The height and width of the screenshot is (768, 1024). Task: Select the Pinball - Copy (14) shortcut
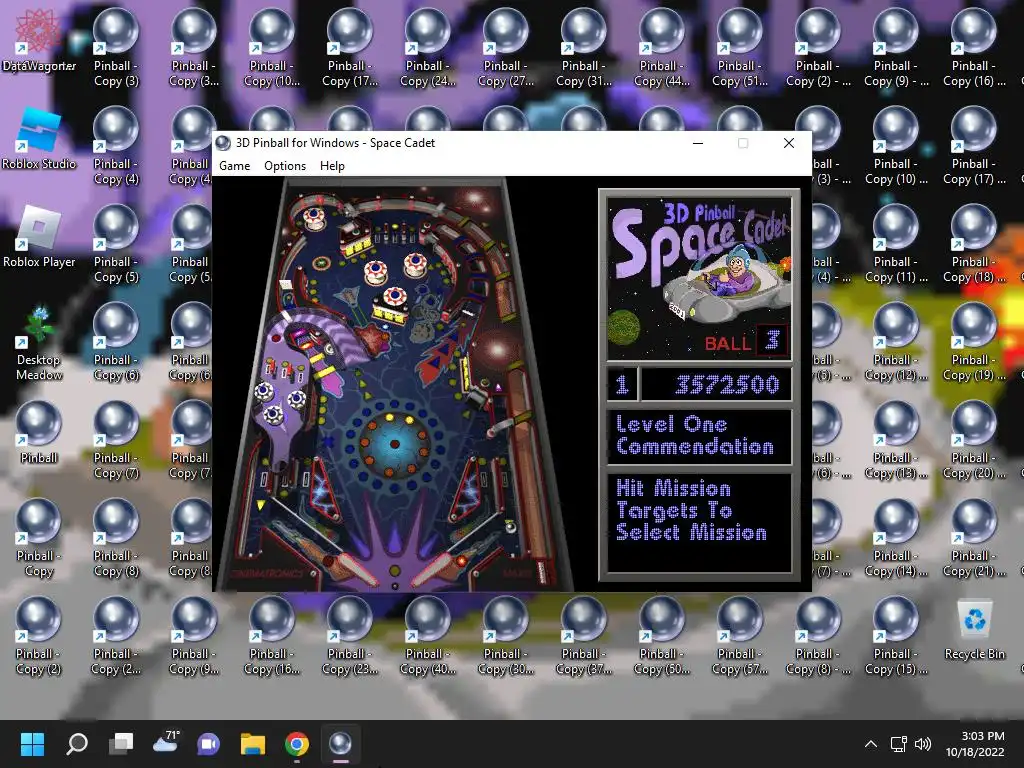(895, 538)
